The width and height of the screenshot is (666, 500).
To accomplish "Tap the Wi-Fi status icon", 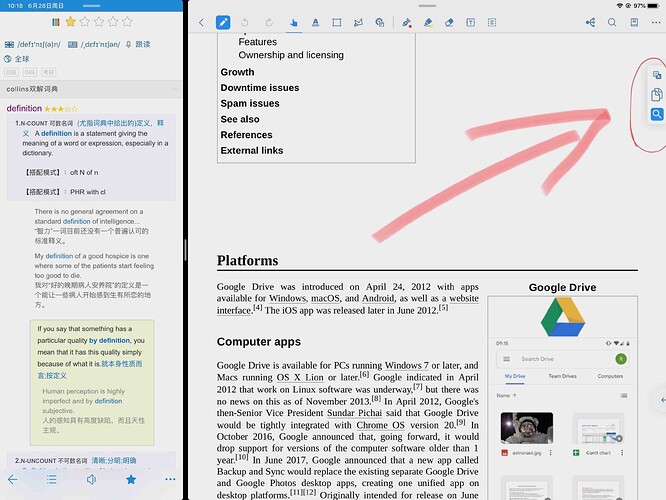I will (620, 6).
